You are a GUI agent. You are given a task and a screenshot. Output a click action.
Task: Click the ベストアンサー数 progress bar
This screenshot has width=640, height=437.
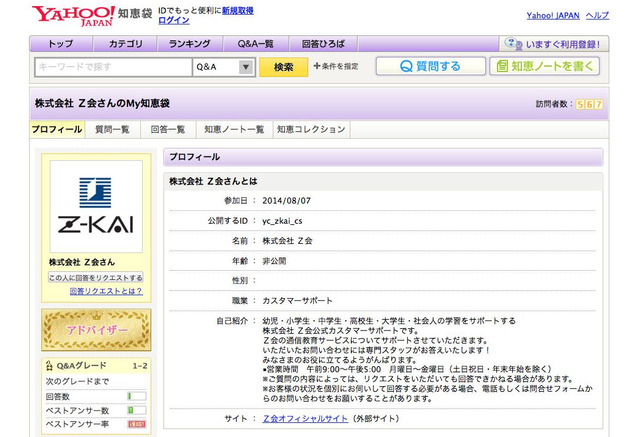(137, 410)
